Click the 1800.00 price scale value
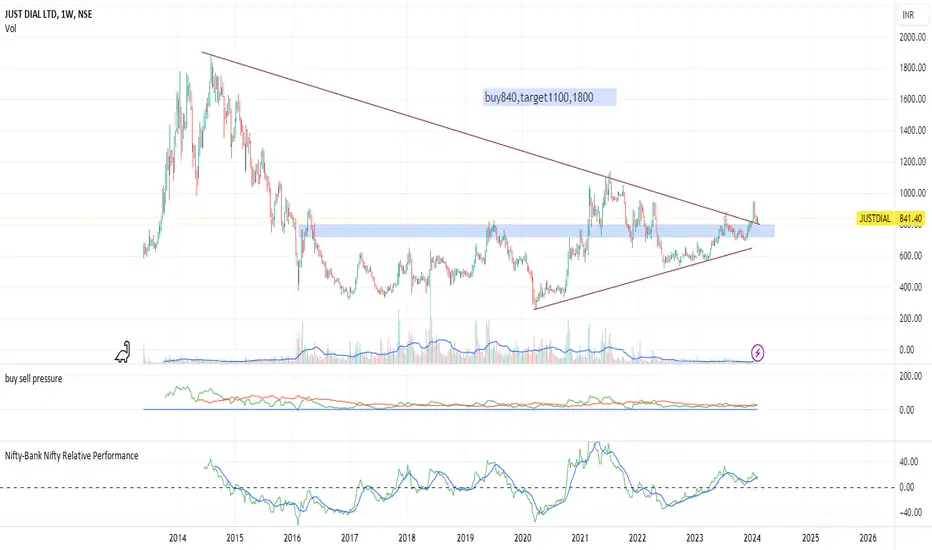 pyautogui.click(x=912, y=68)
